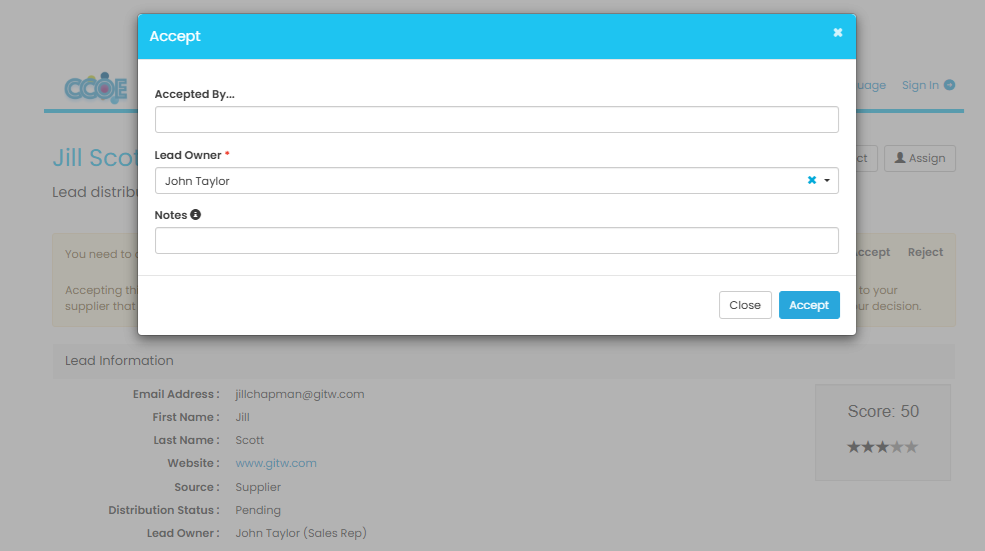The image size is (985, 551).
Task: Clear the John Taylor lead owner selection
Action: [x=812, y=180]
